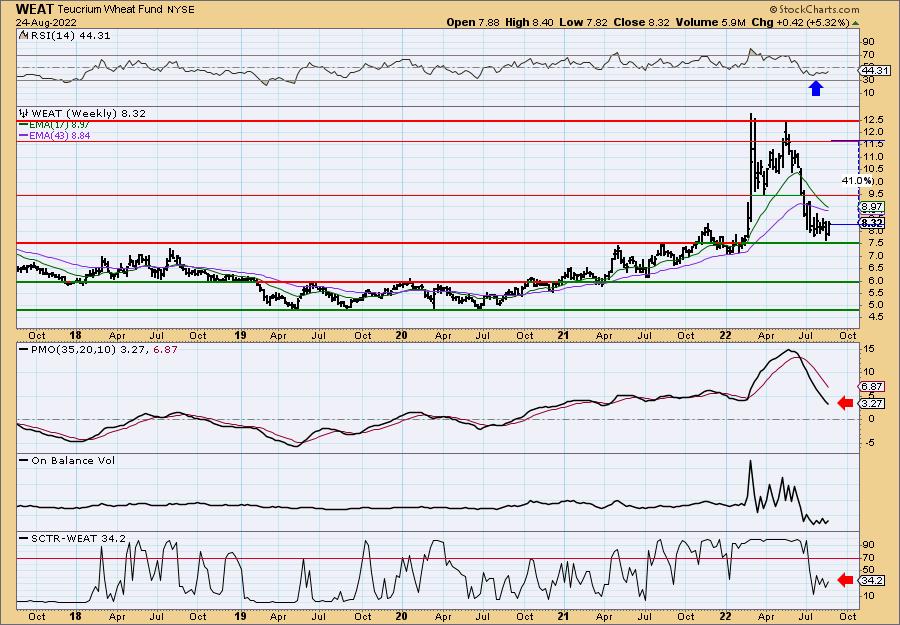Click the 'RSI(14) 44.31' panel title
Image resolution: width=900 pixels, height=625 pixels.
pos(71,35)
